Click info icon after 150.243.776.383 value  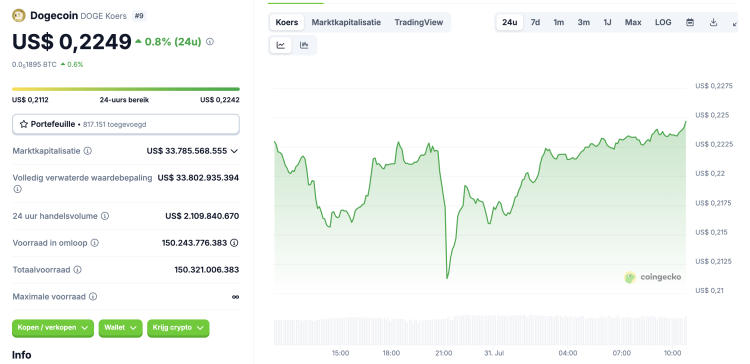tap(234, 243)
